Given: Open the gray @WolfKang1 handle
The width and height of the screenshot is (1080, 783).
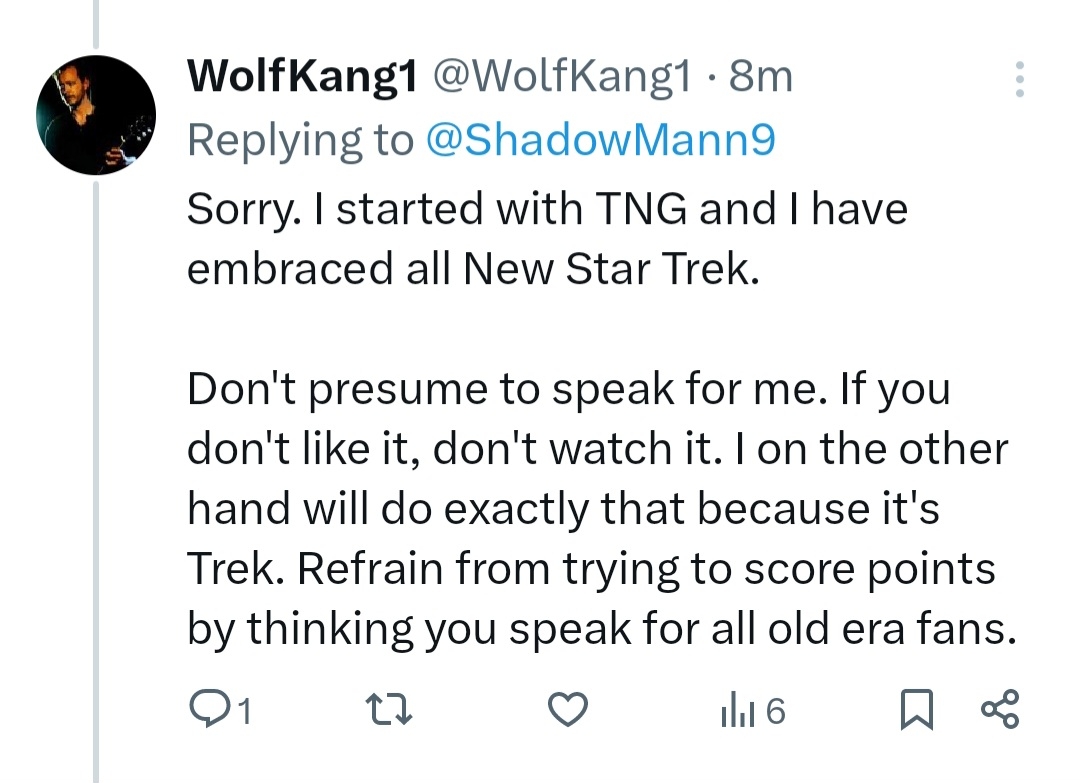Looking at the screenshot, I should tap(559, 78).
